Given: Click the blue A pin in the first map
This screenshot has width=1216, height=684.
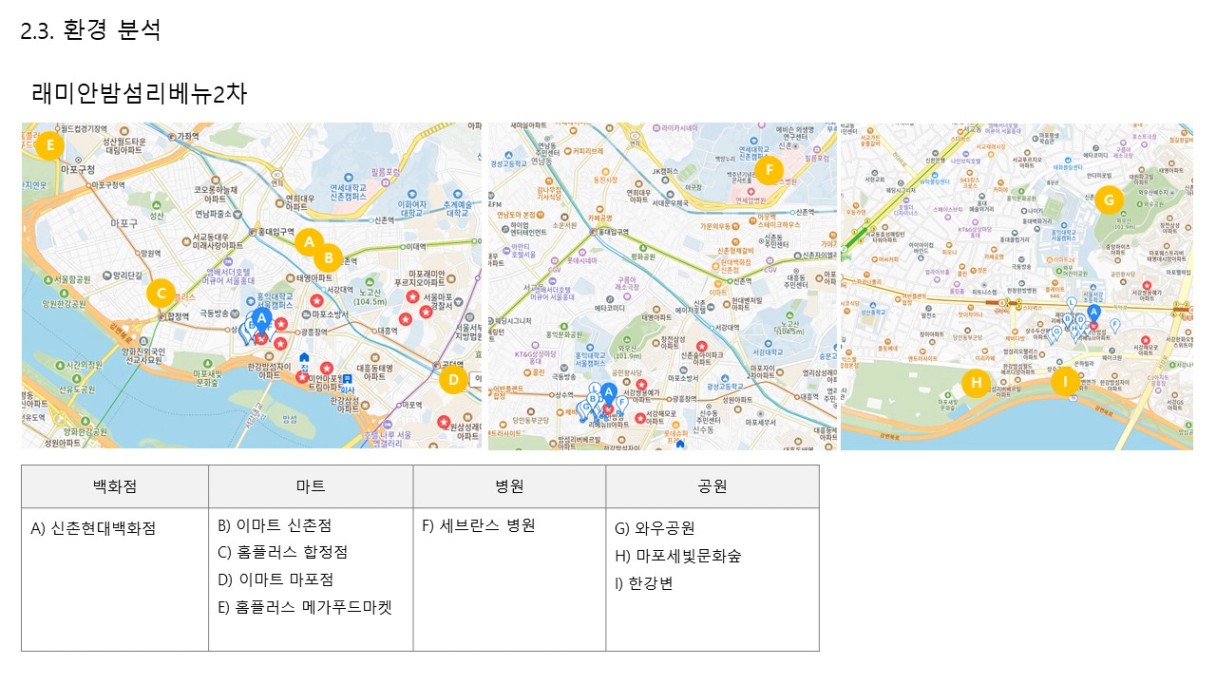Looking at the screenshot, I should (262, 319).
